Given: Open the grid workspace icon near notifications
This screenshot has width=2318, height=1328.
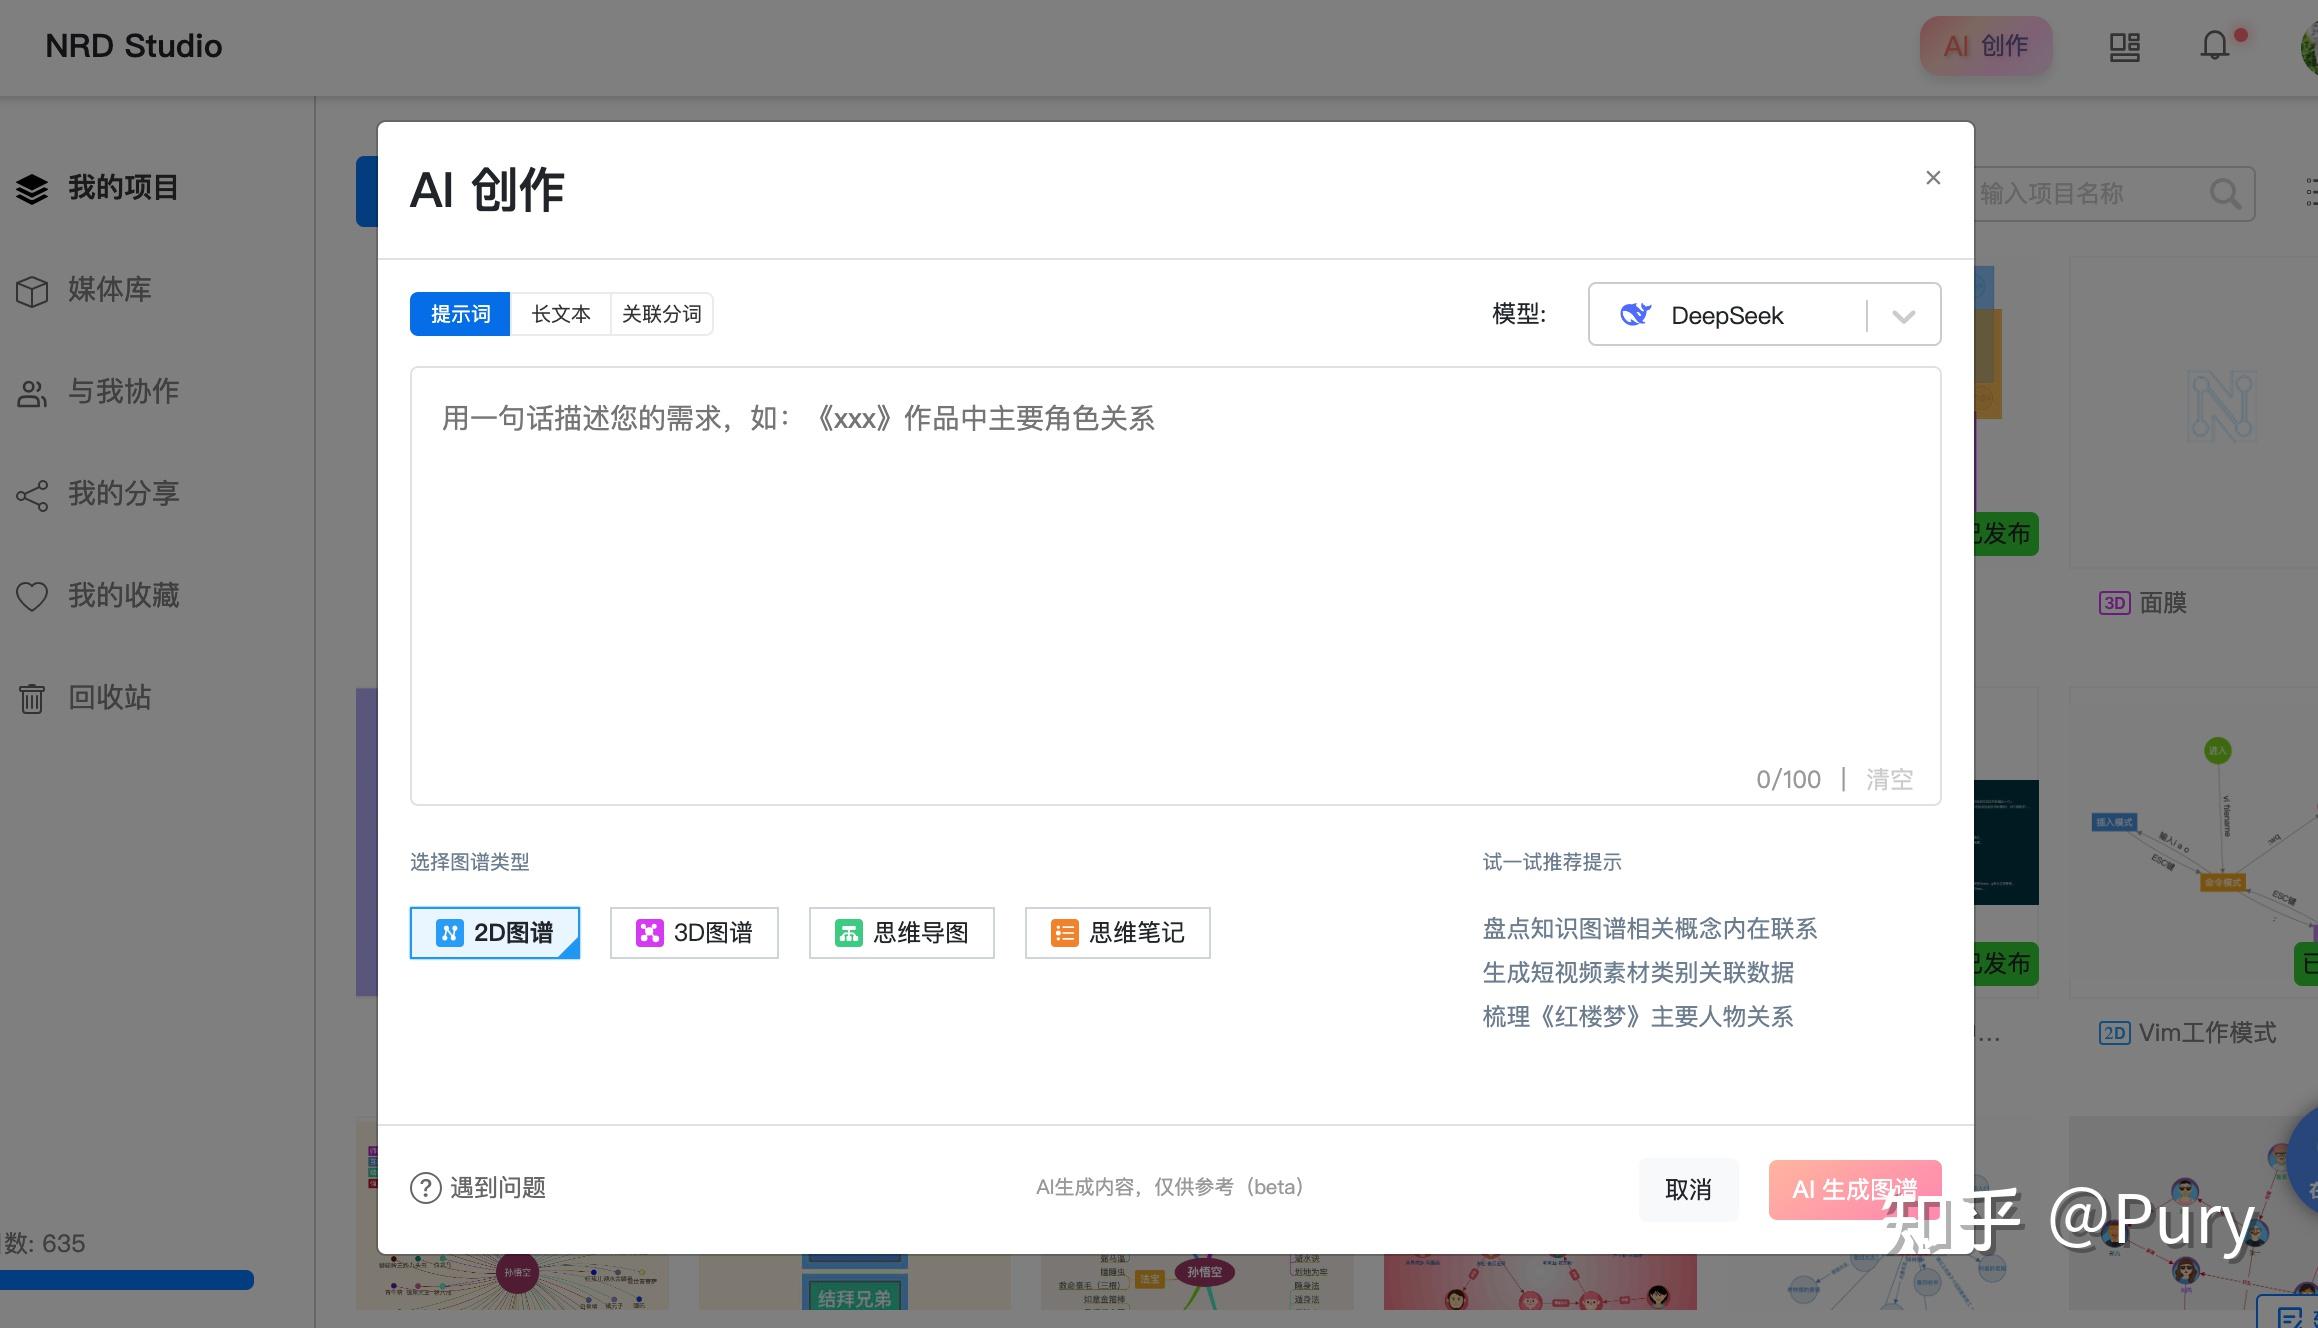Looking at the screenshot, I should [2126, 46].
